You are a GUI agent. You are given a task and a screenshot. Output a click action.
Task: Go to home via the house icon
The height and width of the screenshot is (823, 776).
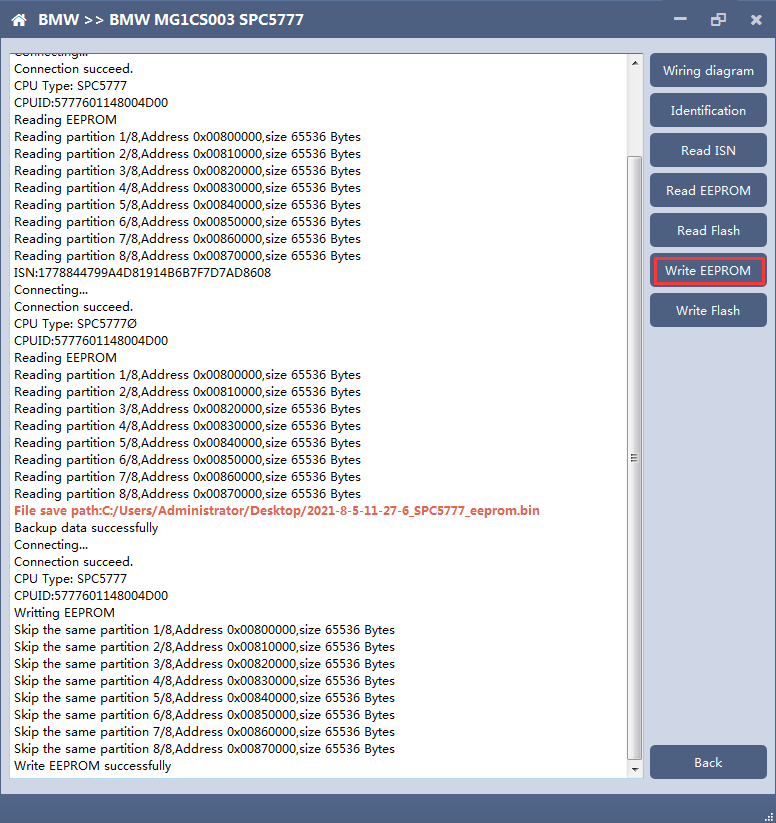(19, 20)
